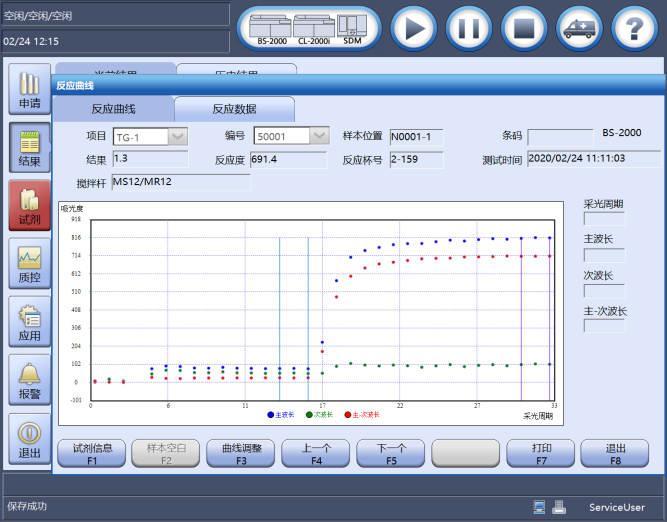Viewport: 667px width, 522px height.
Task: Click the 试剂信息 F1 button
Action: [x=92, y=454]
